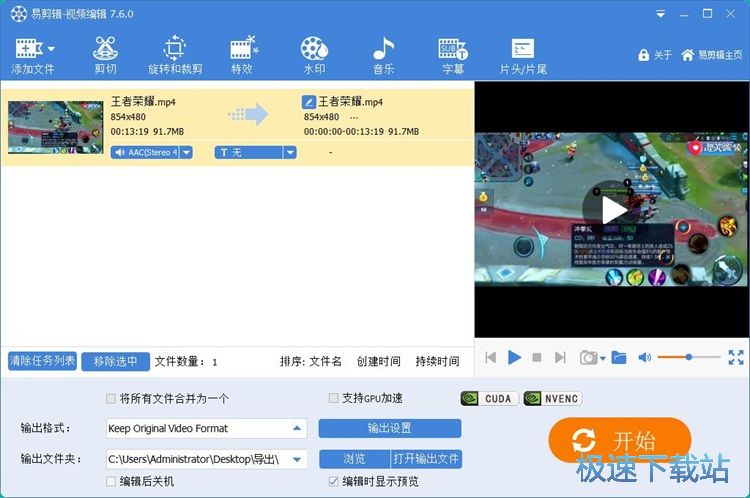
Task: Click the 00:00:00-00:13:19 91.7MB output info
Action: (361, 132)
